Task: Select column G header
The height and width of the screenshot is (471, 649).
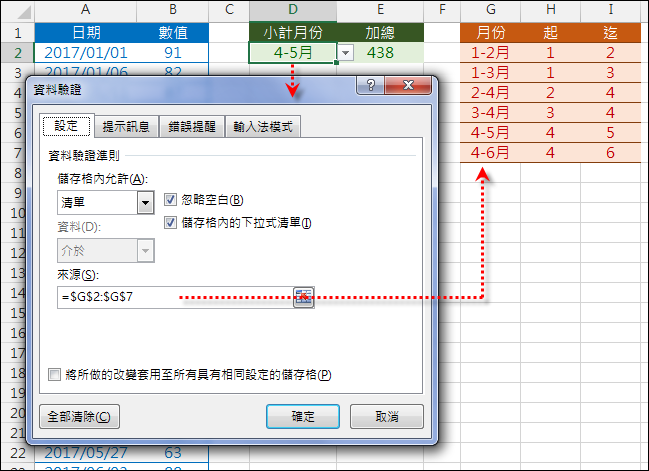Action: click(x=490, y=10)
